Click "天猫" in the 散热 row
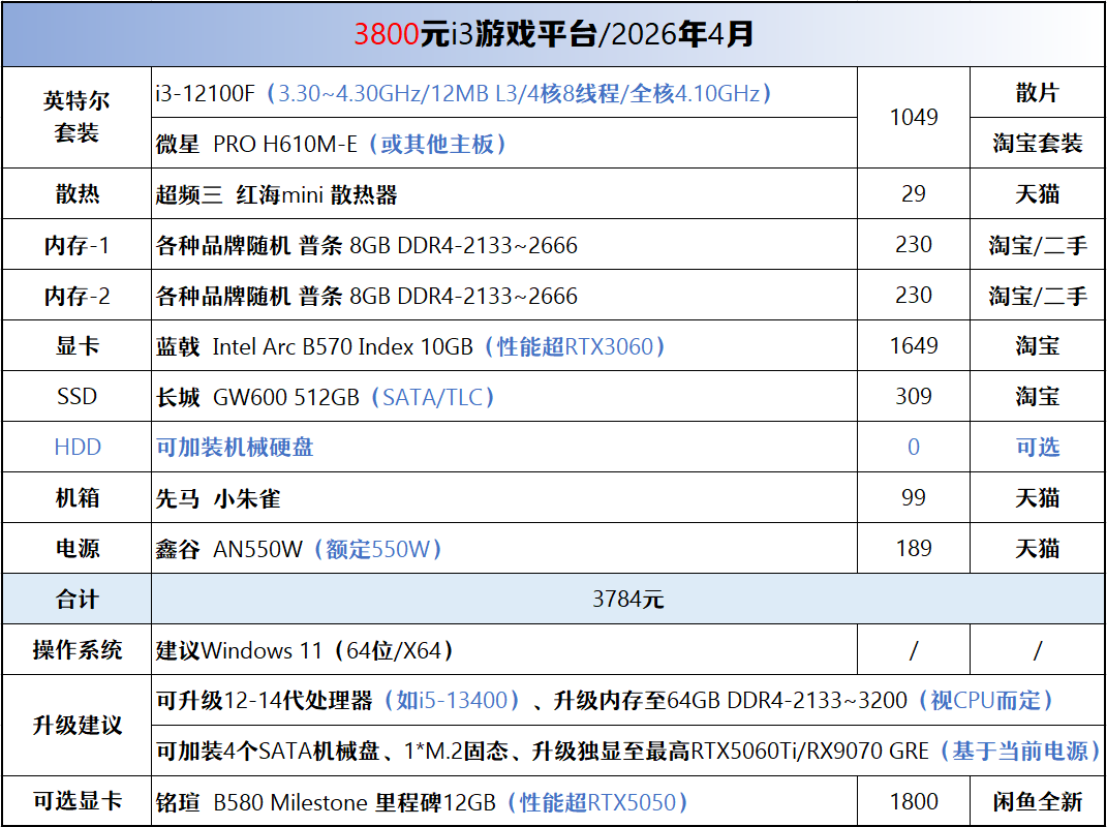The height and width of the screenshot is (828, 1108). click(1037, 194)
